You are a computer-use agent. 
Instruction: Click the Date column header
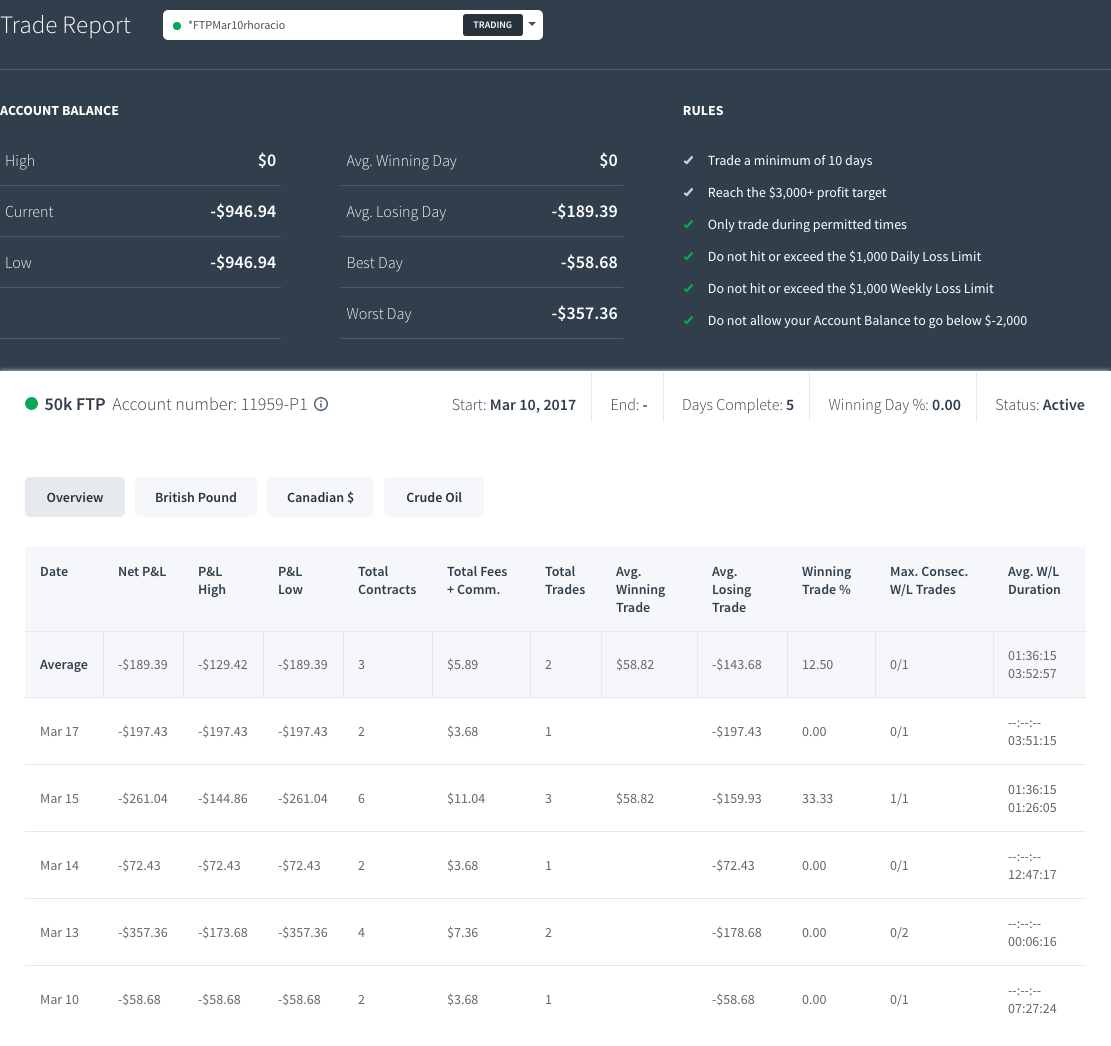pyautogui.click(x=54, y=571)
